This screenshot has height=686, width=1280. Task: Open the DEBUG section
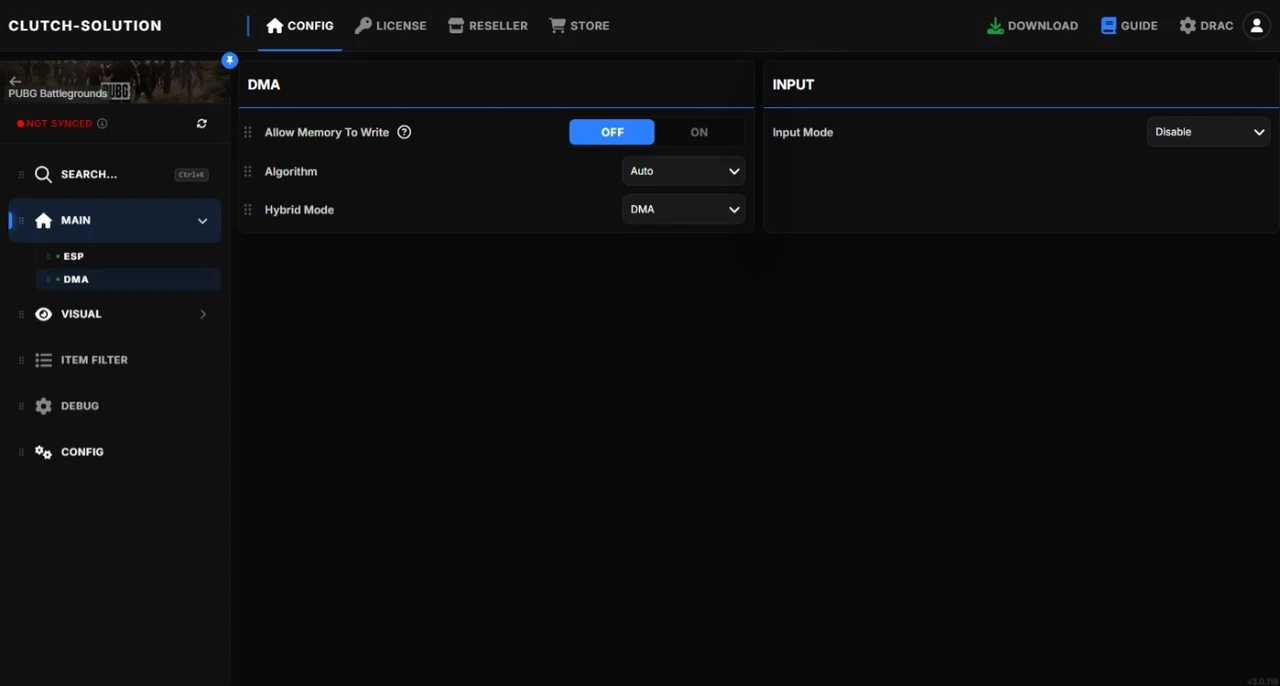click(x=115, y=406)
